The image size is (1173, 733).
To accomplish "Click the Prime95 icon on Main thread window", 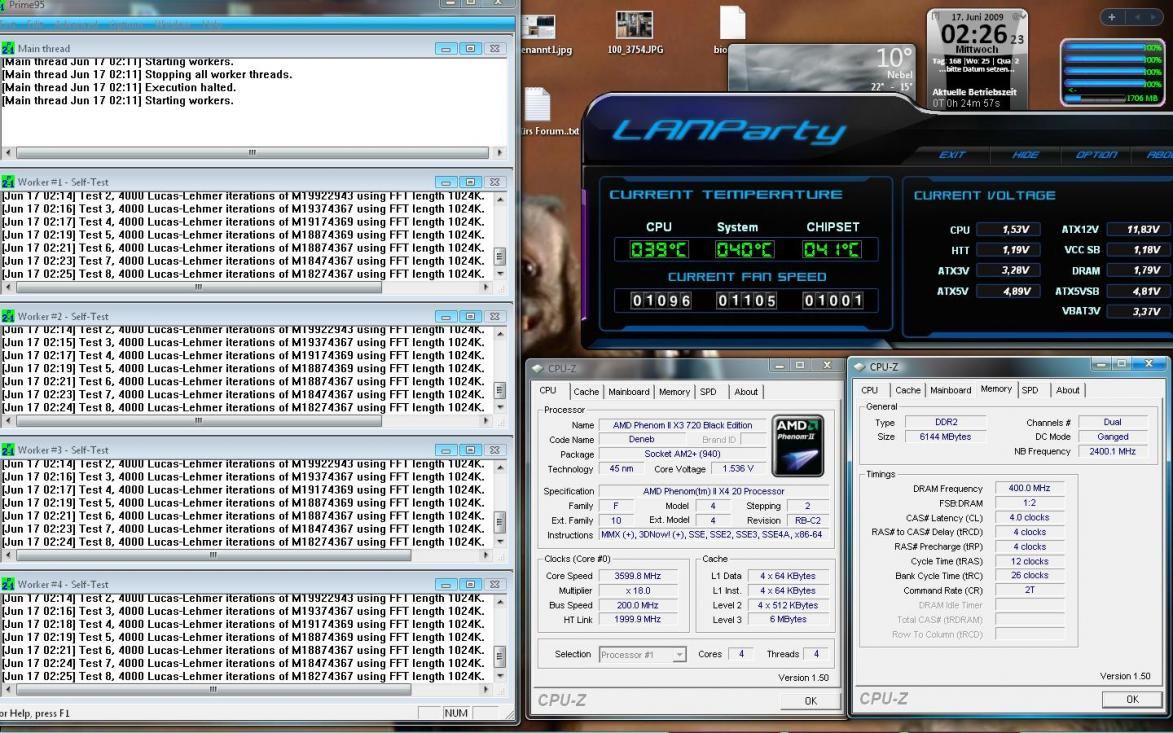I will (7, 48).
